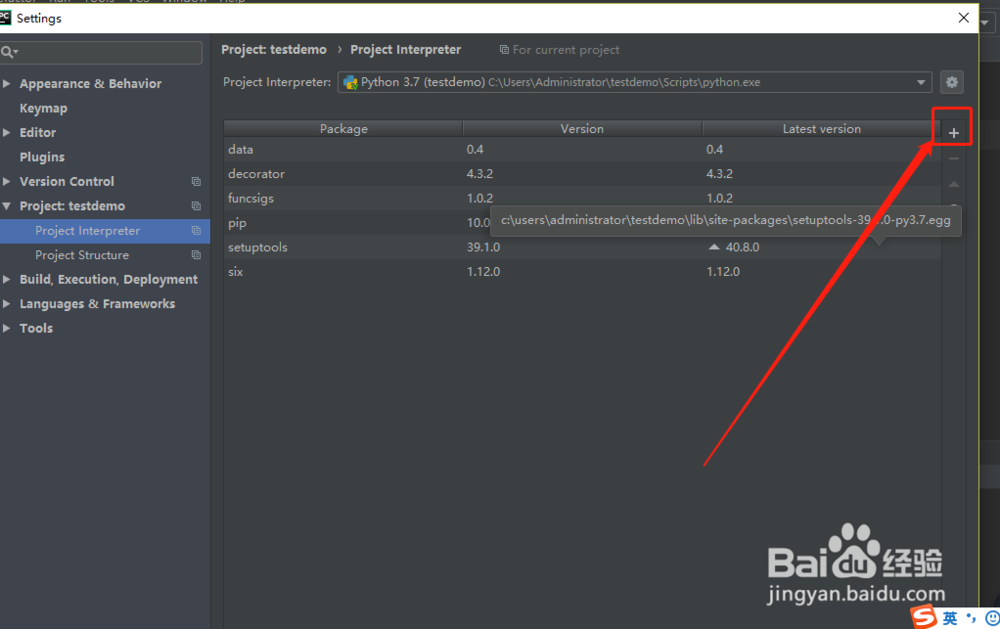The image size is (1000, 629).
Task: Click decorator version 4.3.2 cell
Action: pyautogui.click(x=480, y=174)
